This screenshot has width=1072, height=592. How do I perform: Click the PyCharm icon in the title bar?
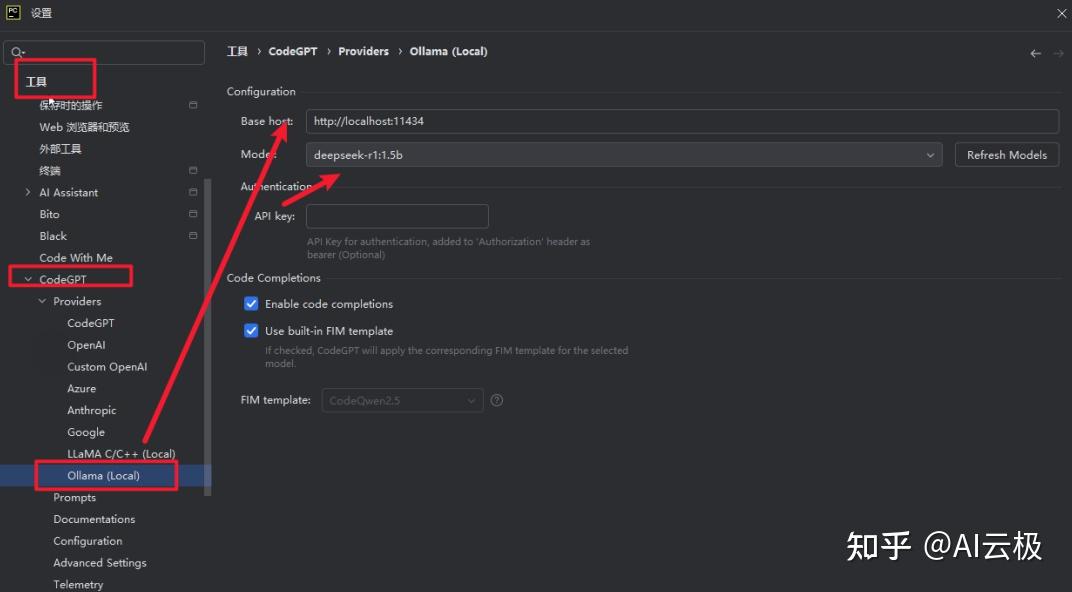pyautogui.click(x=12, y=12)
